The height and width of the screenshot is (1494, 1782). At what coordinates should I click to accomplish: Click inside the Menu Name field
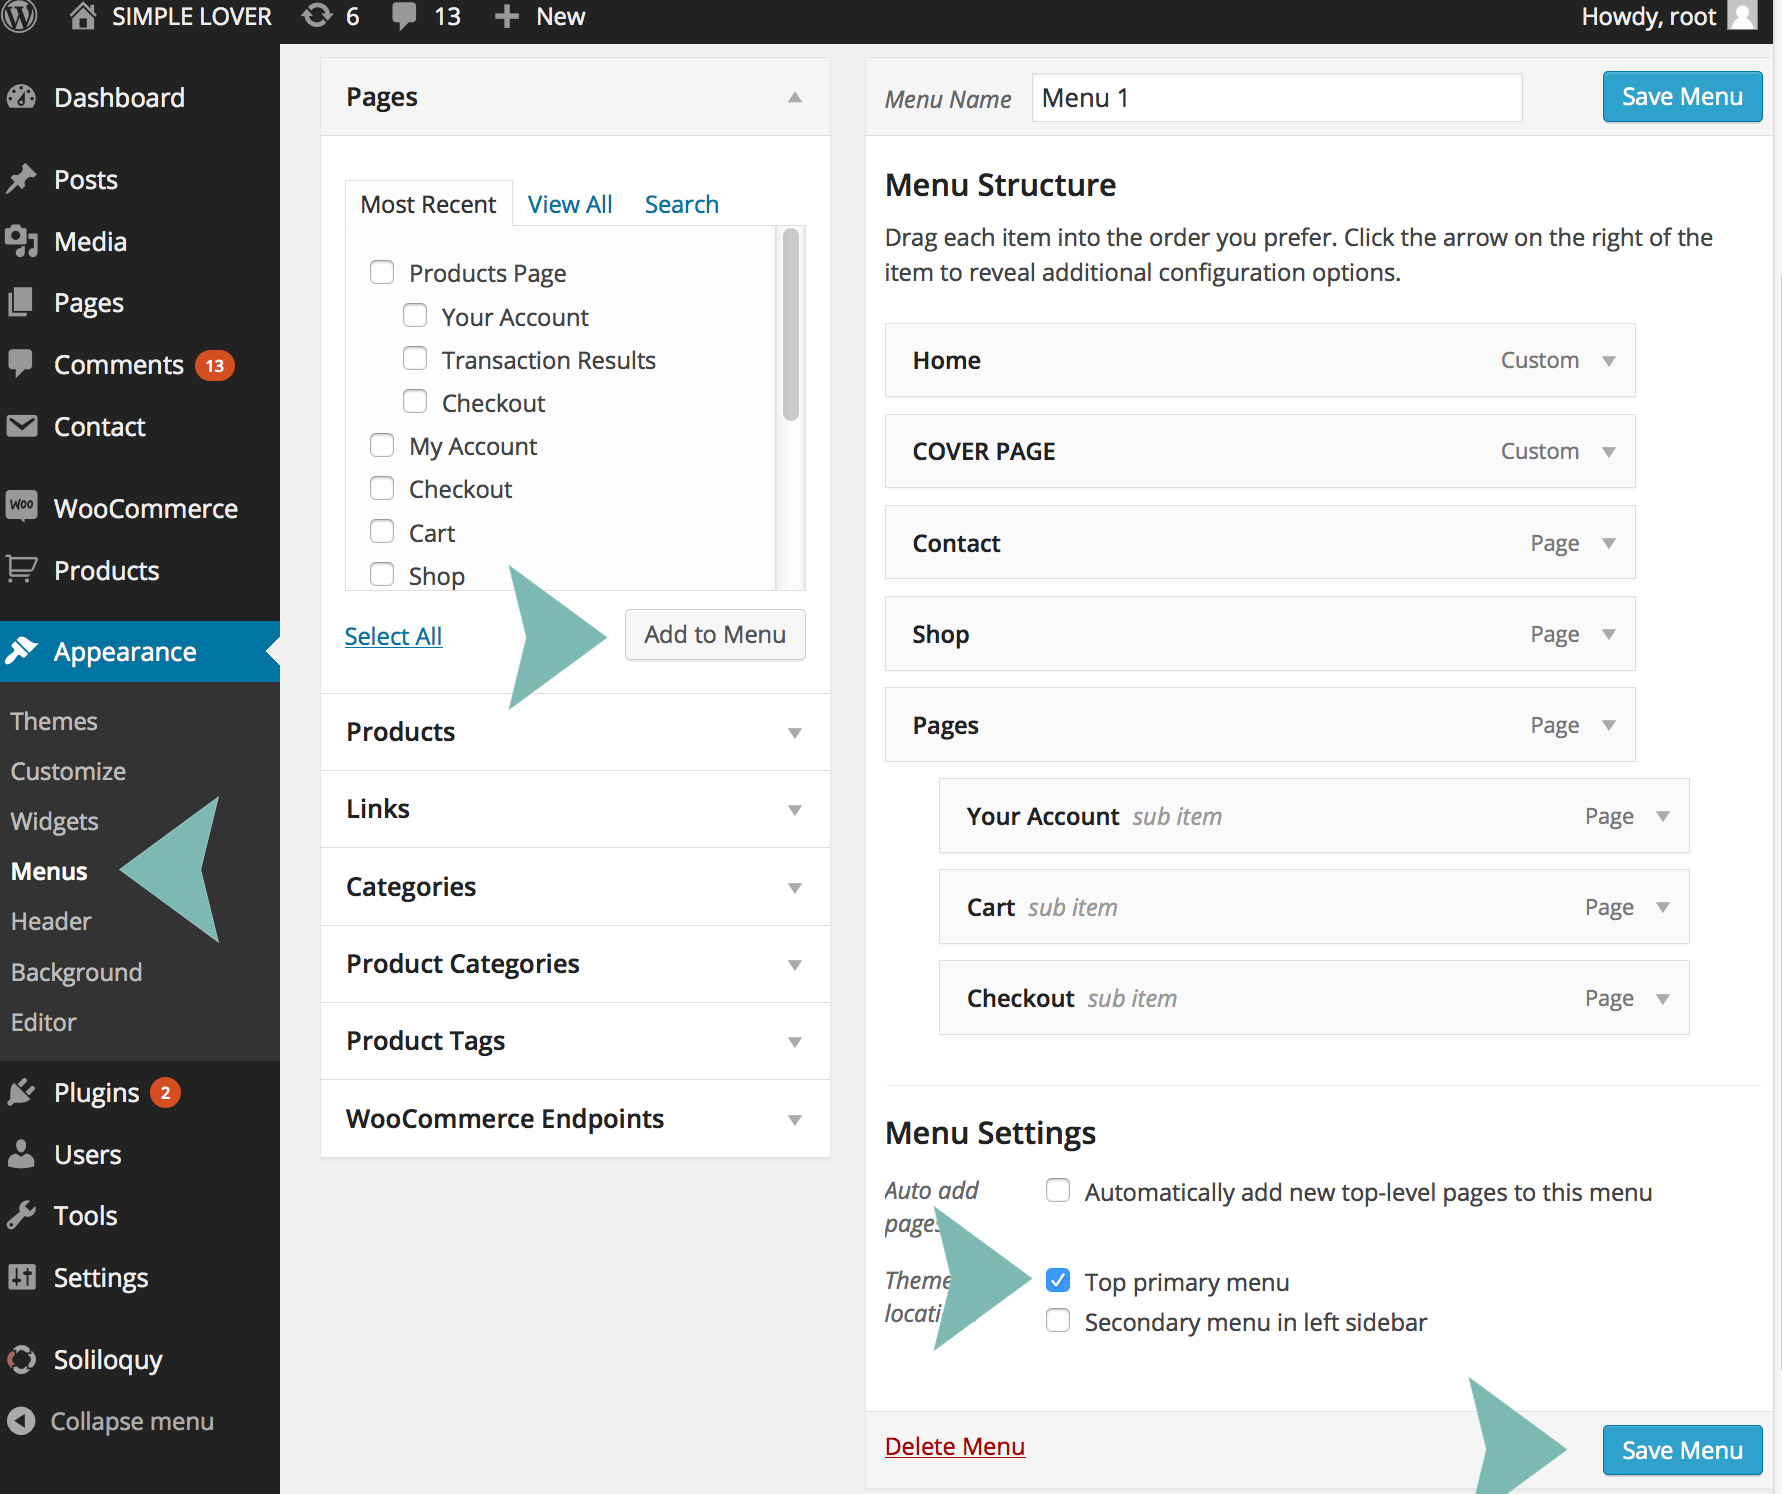[1275, 97]
